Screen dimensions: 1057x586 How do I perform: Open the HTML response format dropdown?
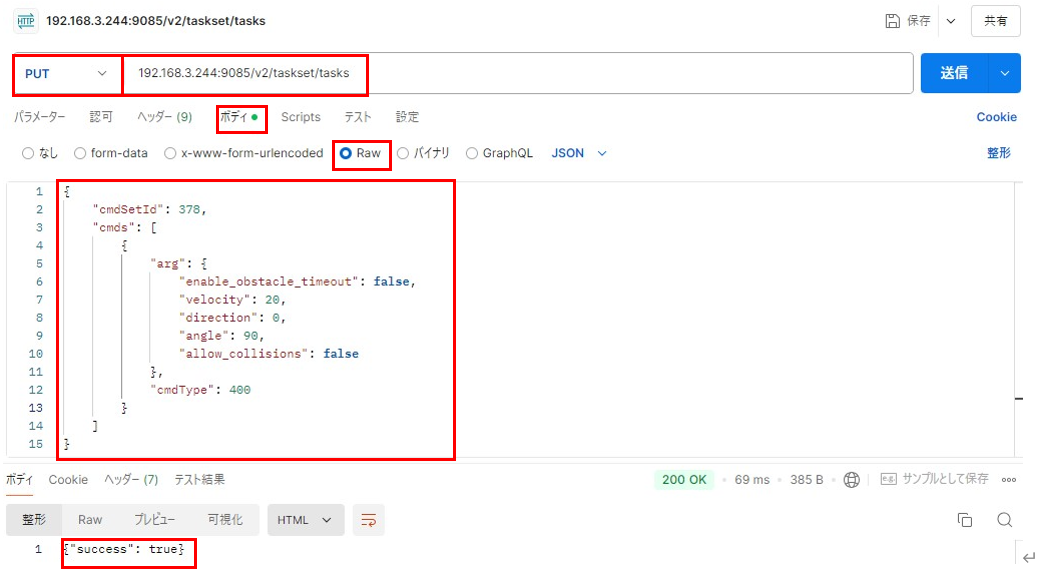click(306, 520)
